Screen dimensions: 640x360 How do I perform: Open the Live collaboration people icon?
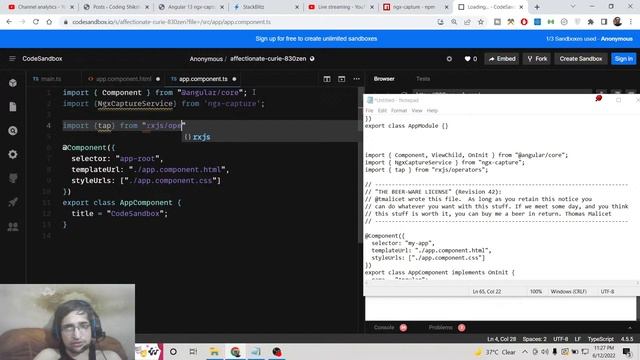tap(13, 226)
